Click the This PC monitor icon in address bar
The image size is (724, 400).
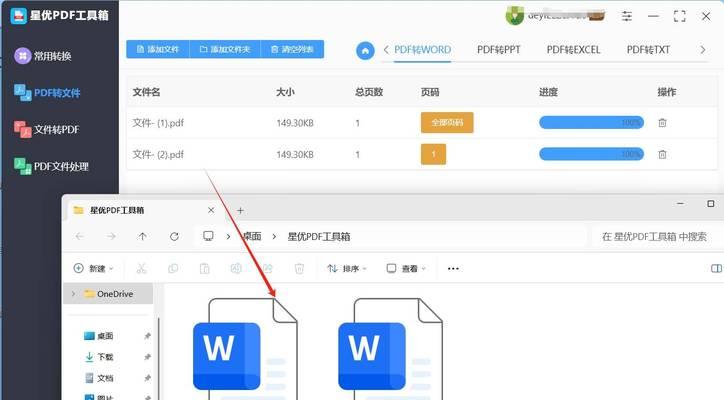(x=208, y=236)
